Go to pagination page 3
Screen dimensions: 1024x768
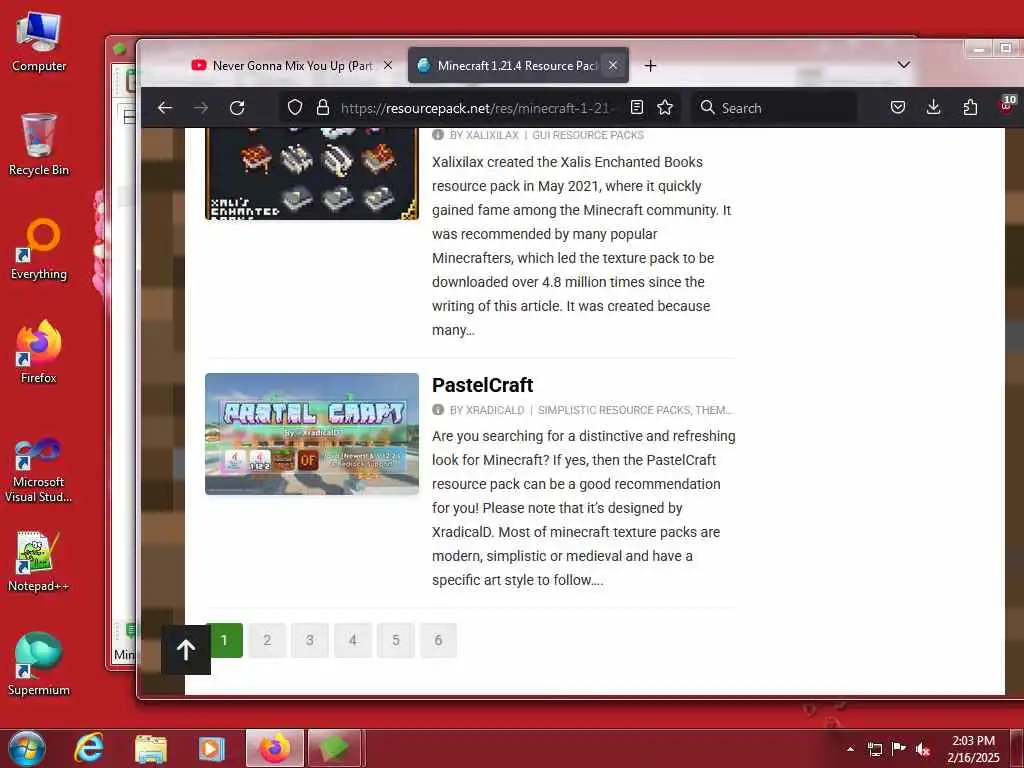coord(310,640)
